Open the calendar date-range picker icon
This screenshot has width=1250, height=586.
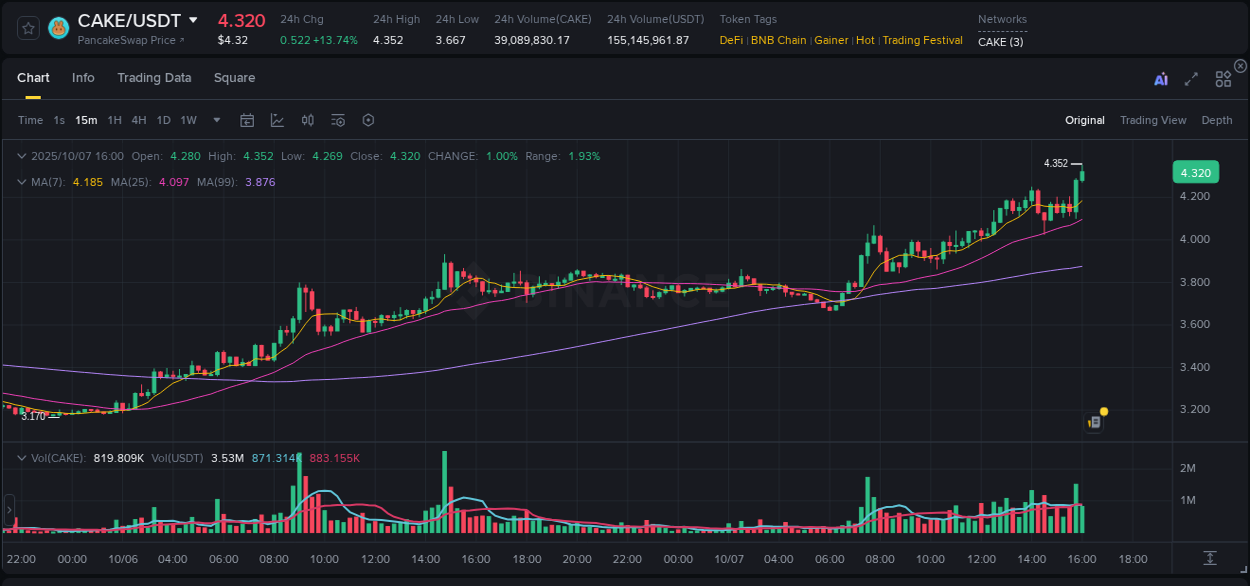point(247,120)
